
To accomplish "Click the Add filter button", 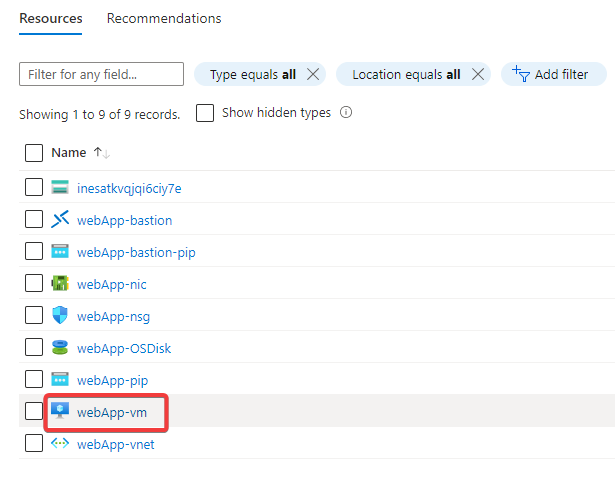I will pyautogui.click(x=553, y=74).
